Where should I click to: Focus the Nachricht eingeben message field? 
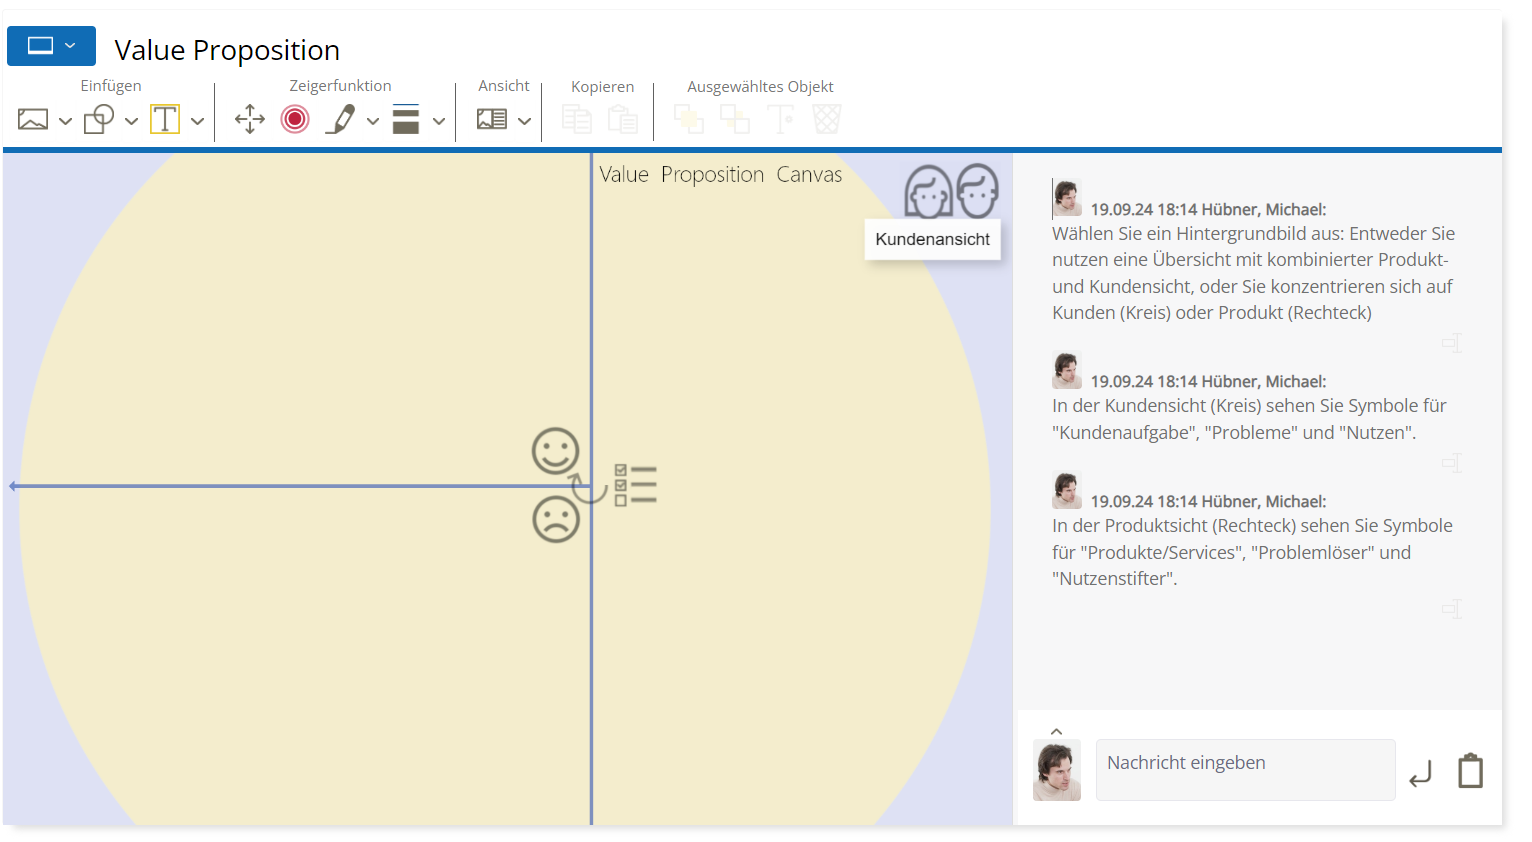pos(1245,770)
